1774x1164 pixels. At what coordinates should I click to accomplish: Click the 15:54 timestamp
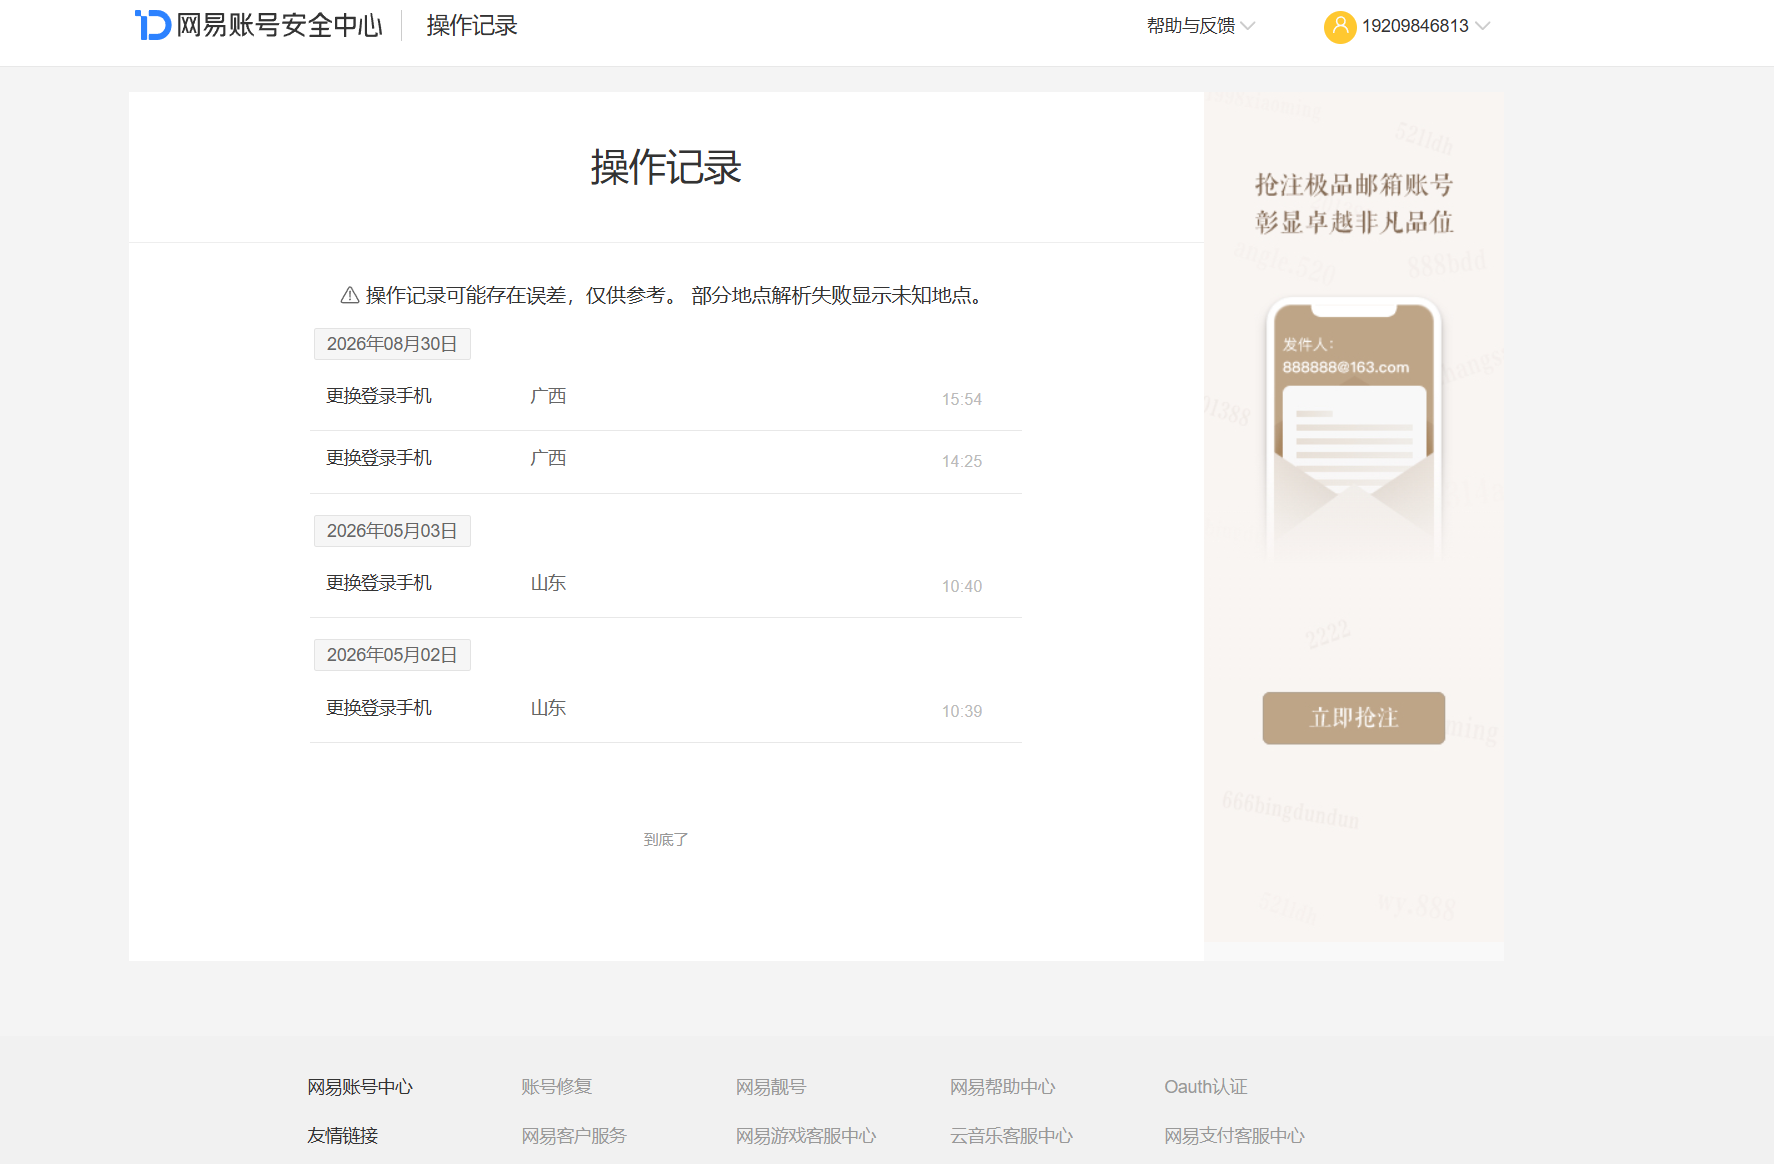tap(962, 399)
